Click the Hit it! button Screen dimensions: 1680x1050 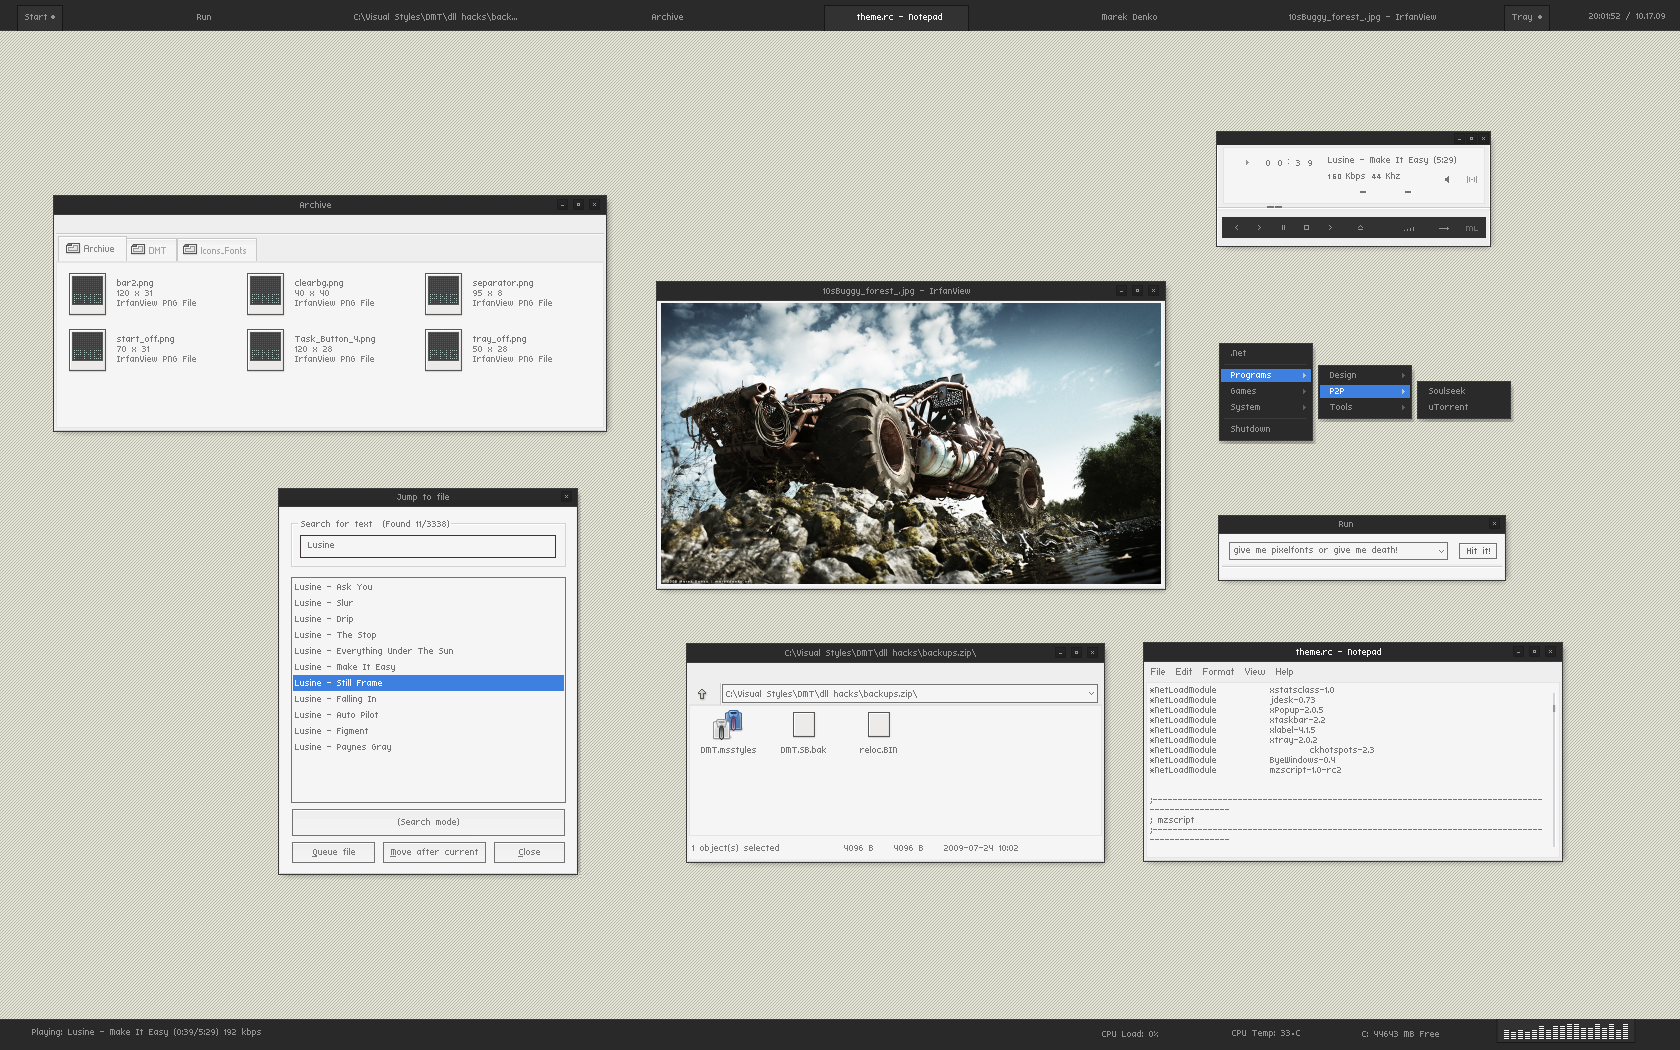pyautogui.click(x=1478, y=551)
